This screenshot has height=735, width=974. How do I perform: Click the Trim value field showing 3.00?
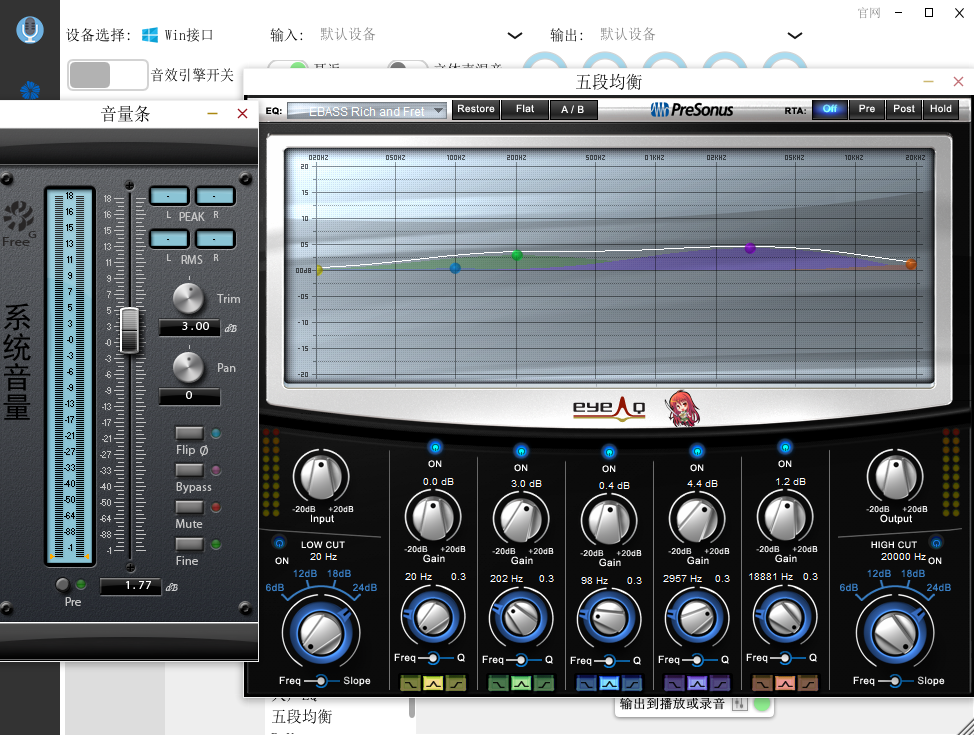point(190,327)
